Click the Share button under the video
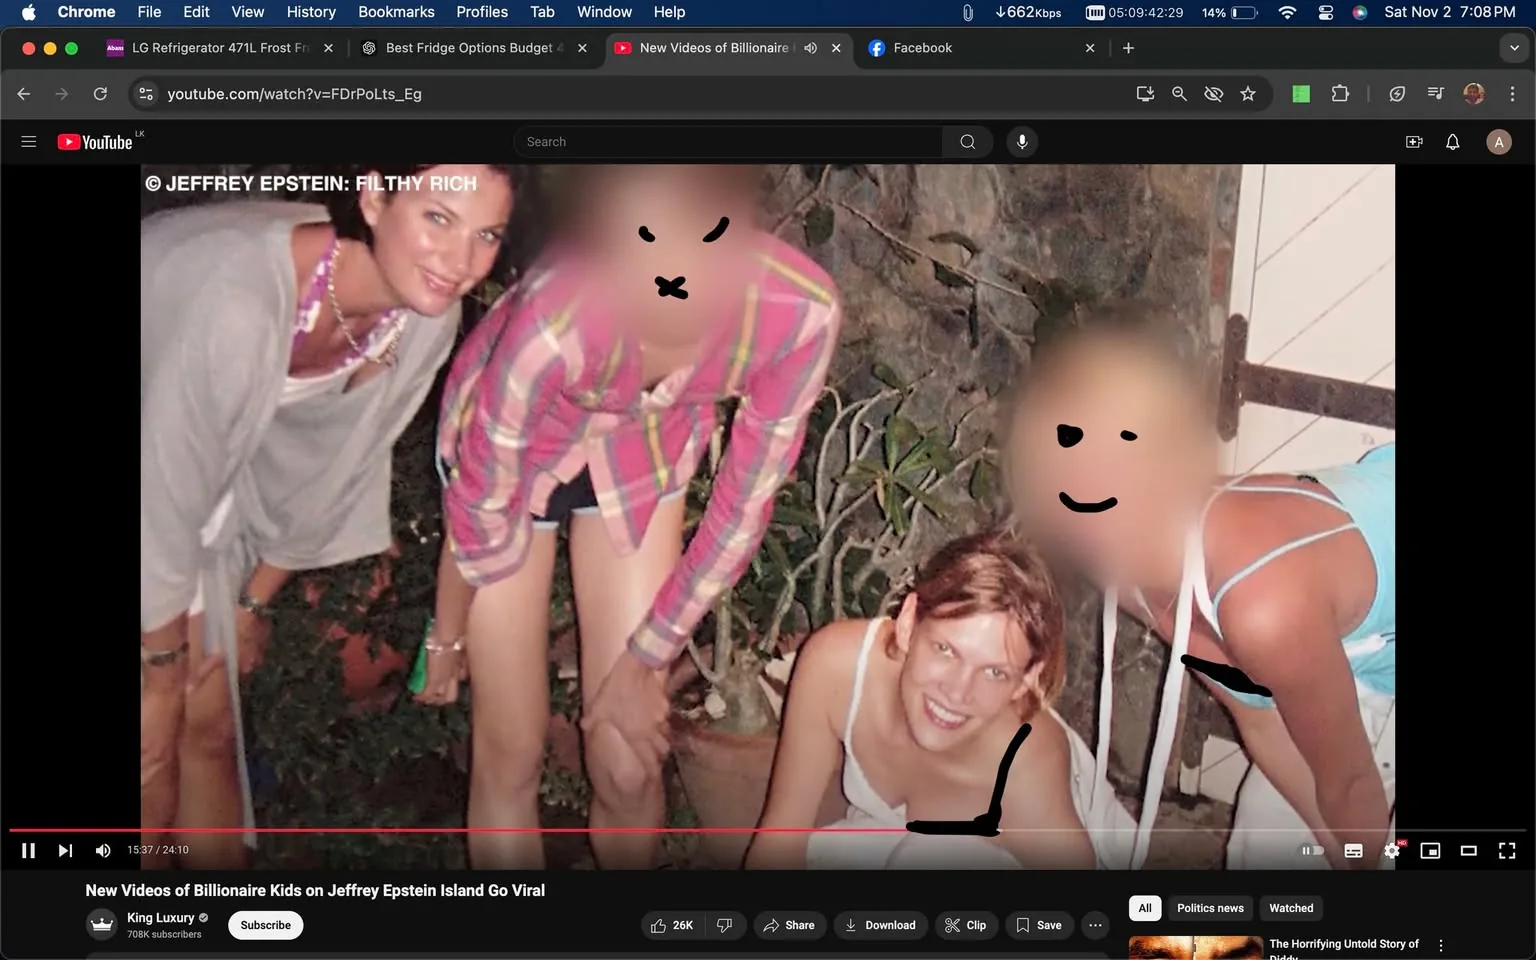Screen dimensions: 1536x960 pos(789,925)
